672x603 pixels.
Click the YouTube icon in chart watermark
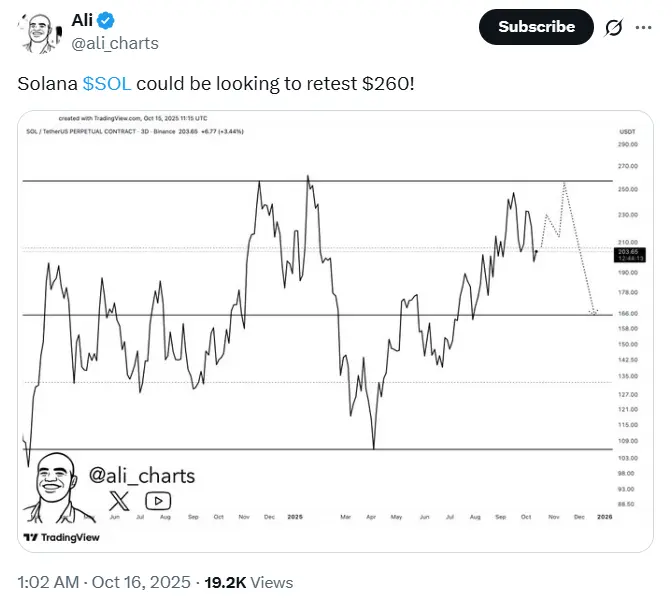[158, 500]
